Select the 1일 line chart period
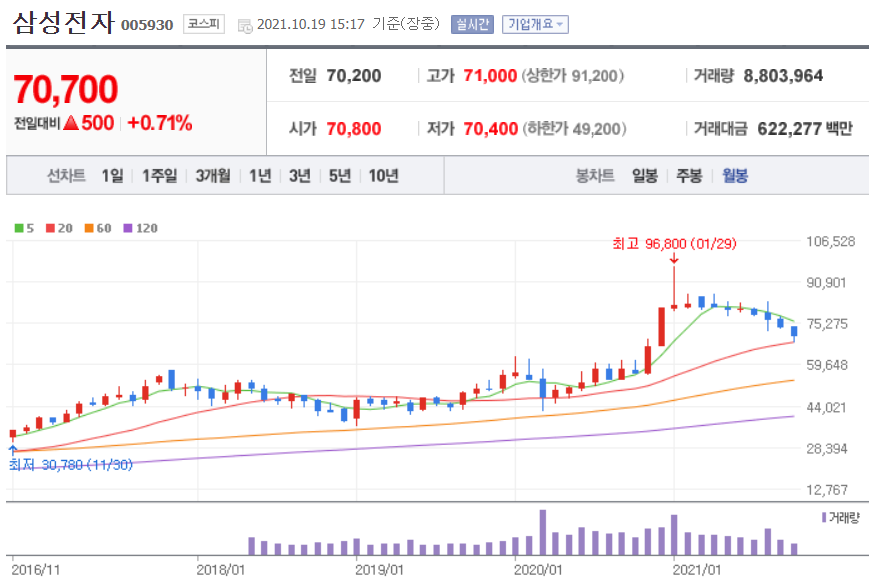 (113, 176)
